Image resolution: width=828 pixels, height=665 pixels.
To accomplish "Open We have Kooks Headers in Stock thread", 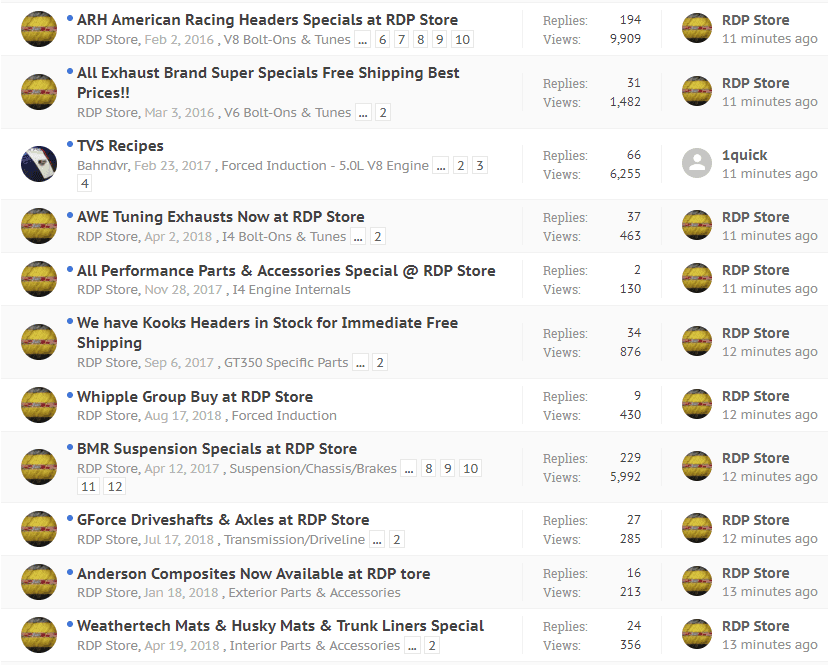I will click(x=267, y=333).
